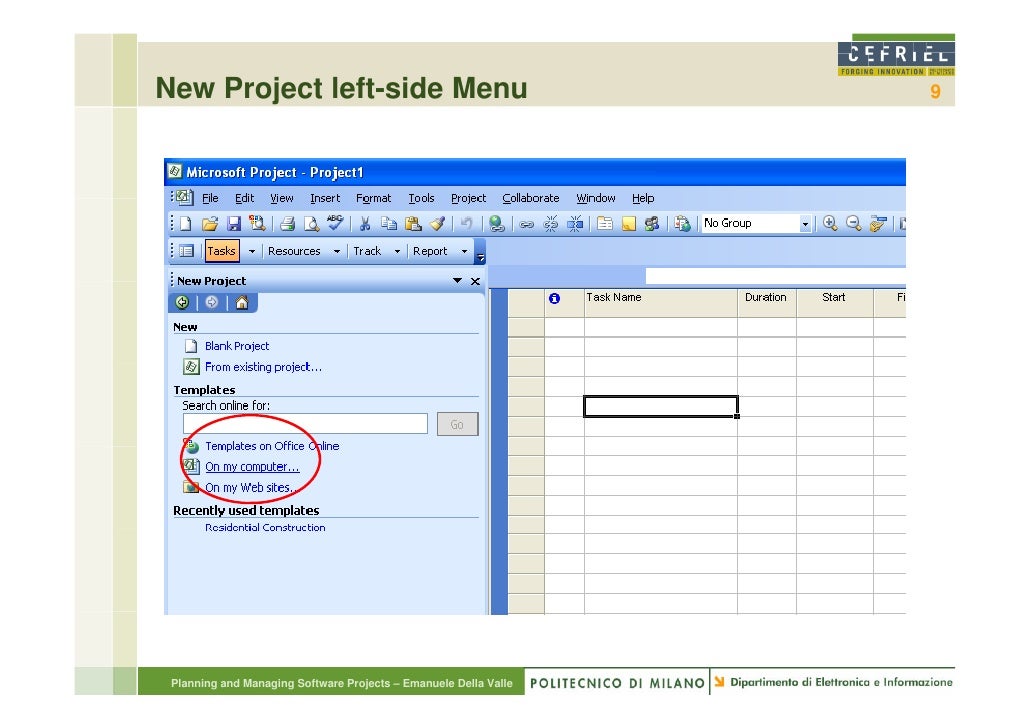Click the Task Name column header

point(661,302)
